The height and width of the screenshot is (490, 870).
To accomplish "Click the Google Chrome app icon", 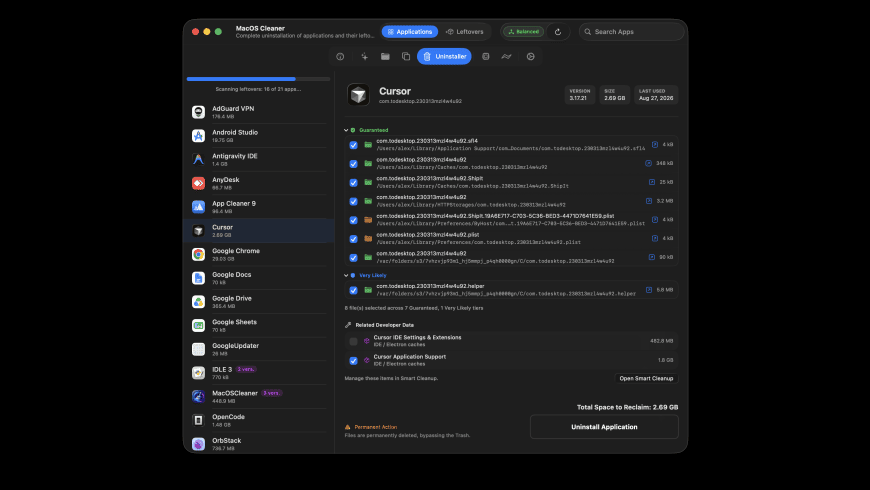I will (198, 254).
